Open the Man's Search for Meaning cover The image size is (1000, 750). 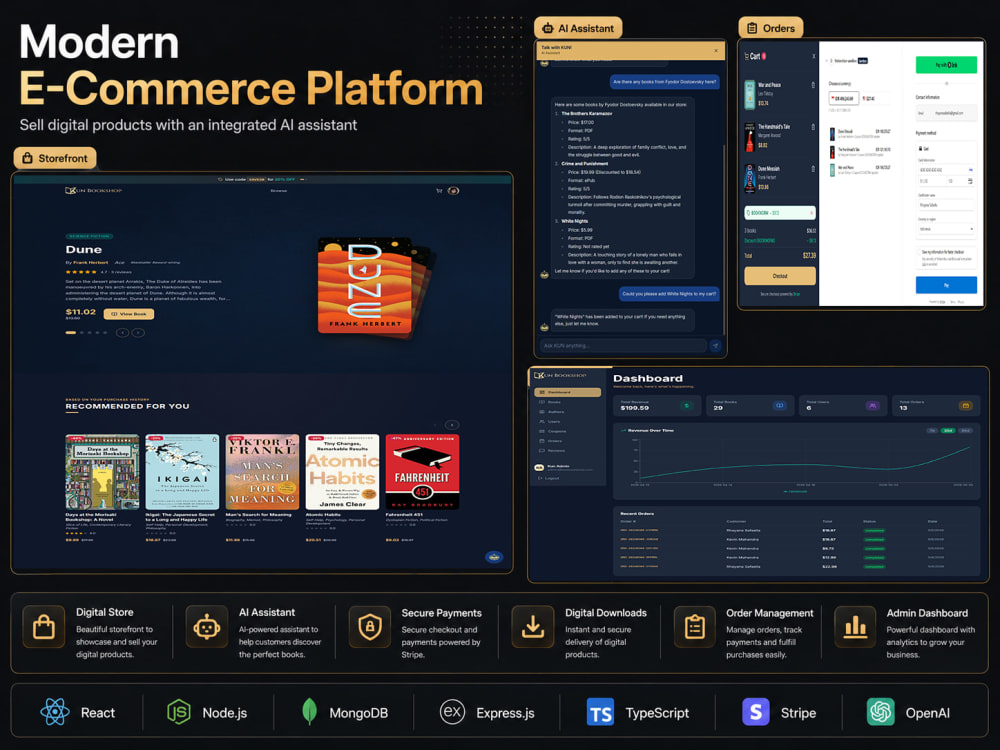tap(262, 472)
